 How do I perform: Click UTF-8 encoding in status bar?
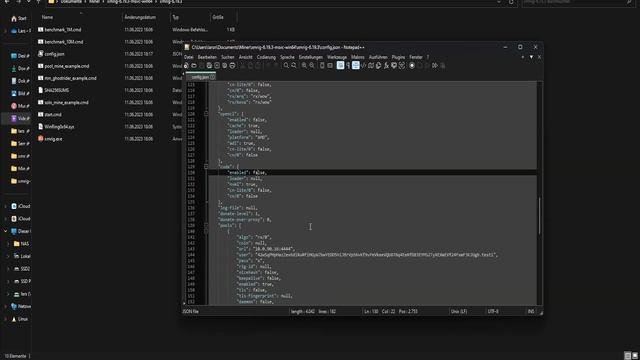(493, 311)
